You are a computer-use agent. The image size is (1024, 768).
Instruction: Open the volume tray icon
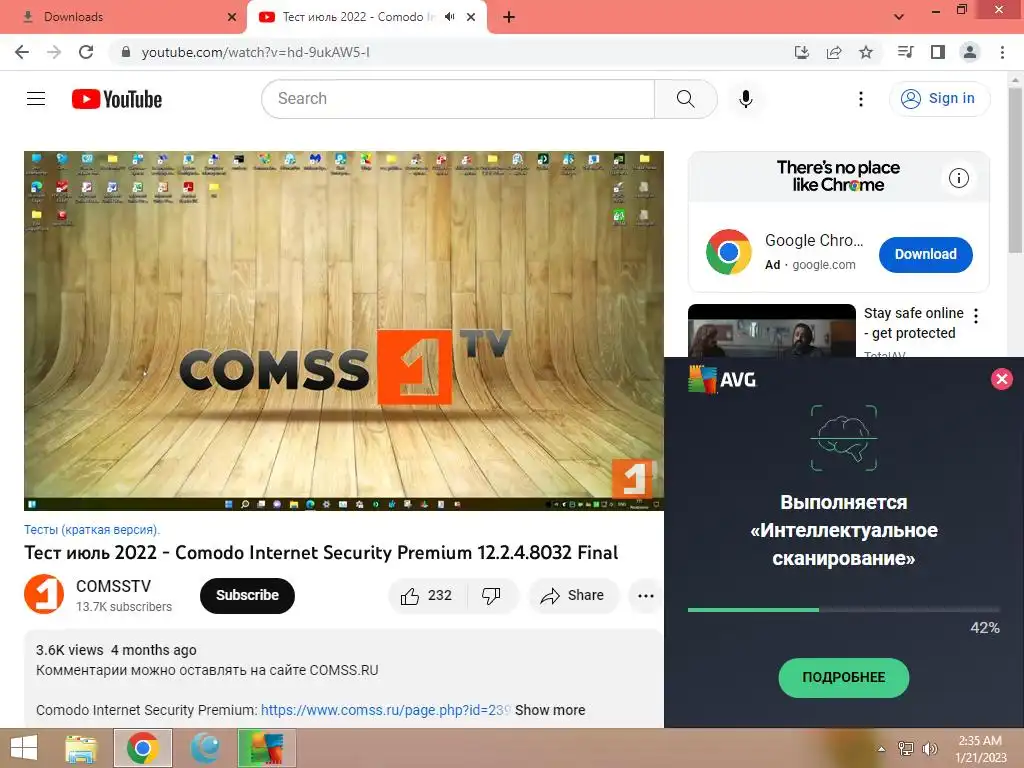click(x=930, y=749)
